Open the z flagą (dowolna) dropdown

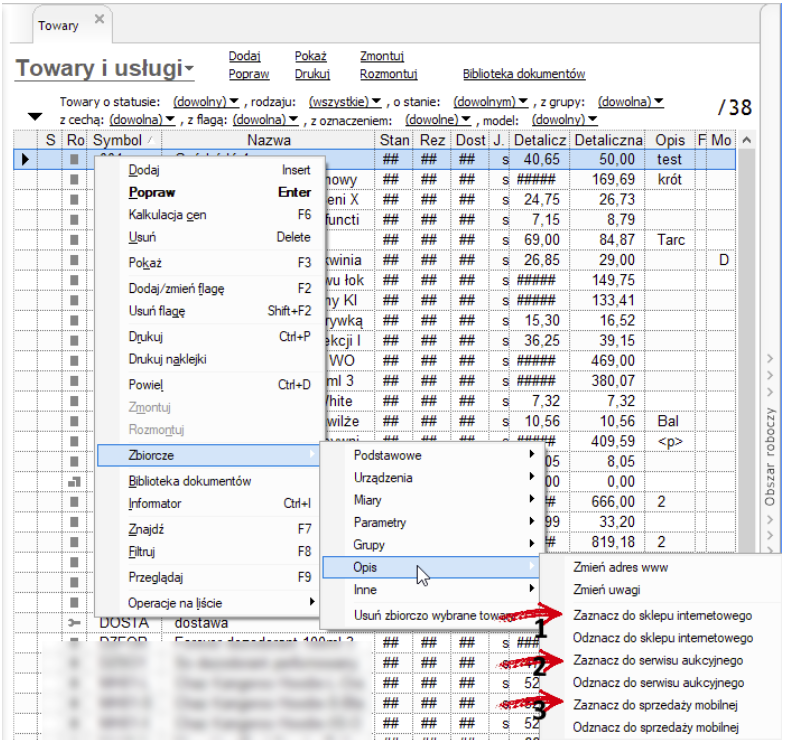tap(265, 120)
